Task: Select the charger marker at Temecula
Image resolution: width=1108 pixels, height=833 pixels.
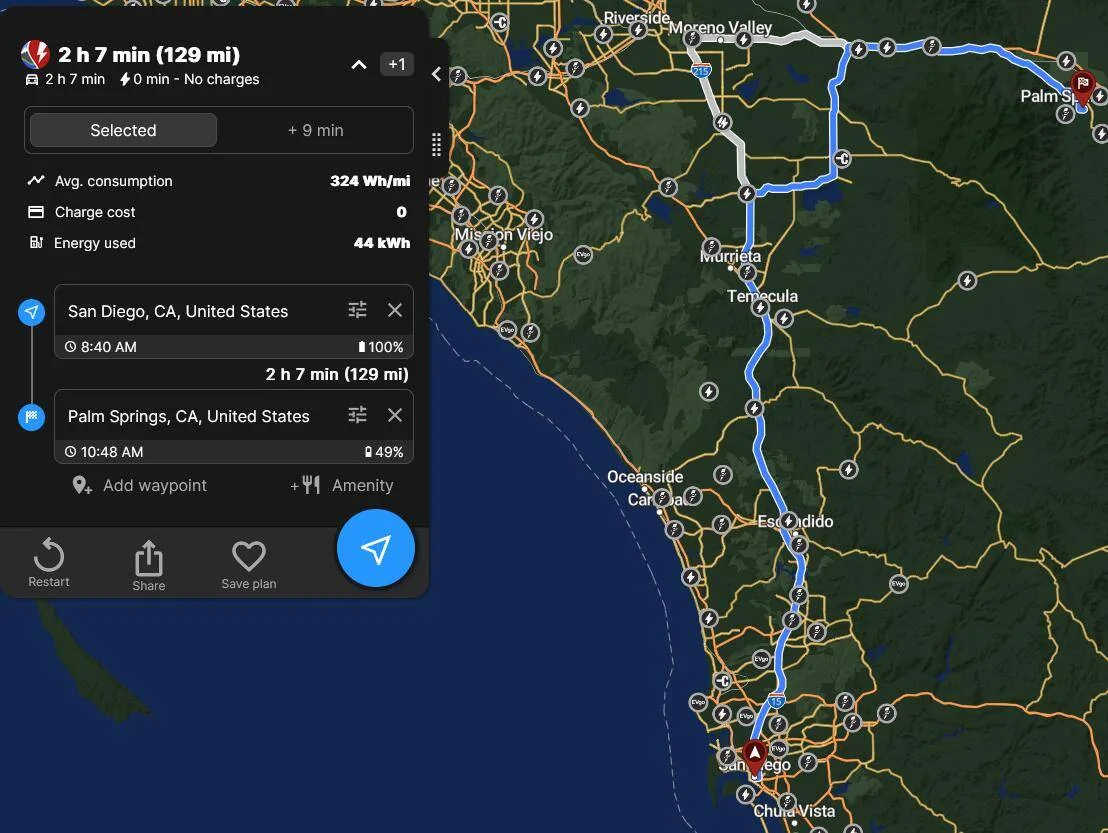Action: pyautogui.click(x=760, y=307)
